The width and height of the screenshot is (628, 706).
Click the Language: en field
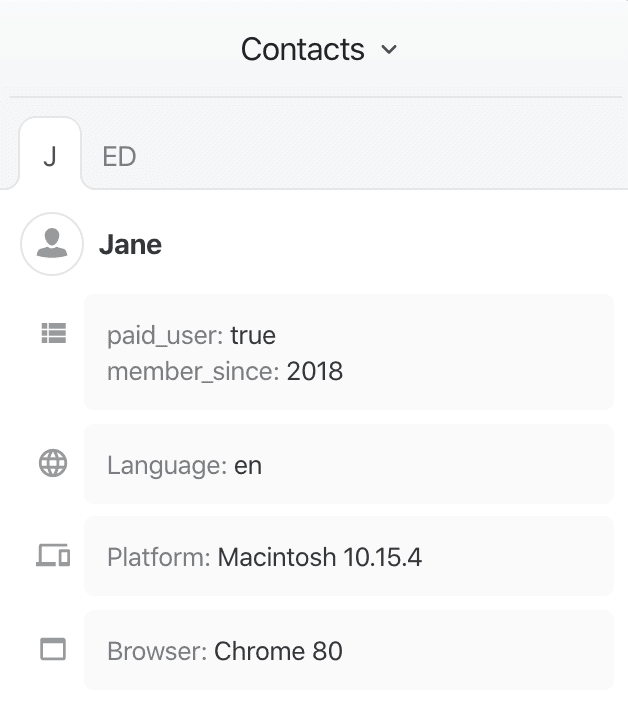tap(349, 464)
